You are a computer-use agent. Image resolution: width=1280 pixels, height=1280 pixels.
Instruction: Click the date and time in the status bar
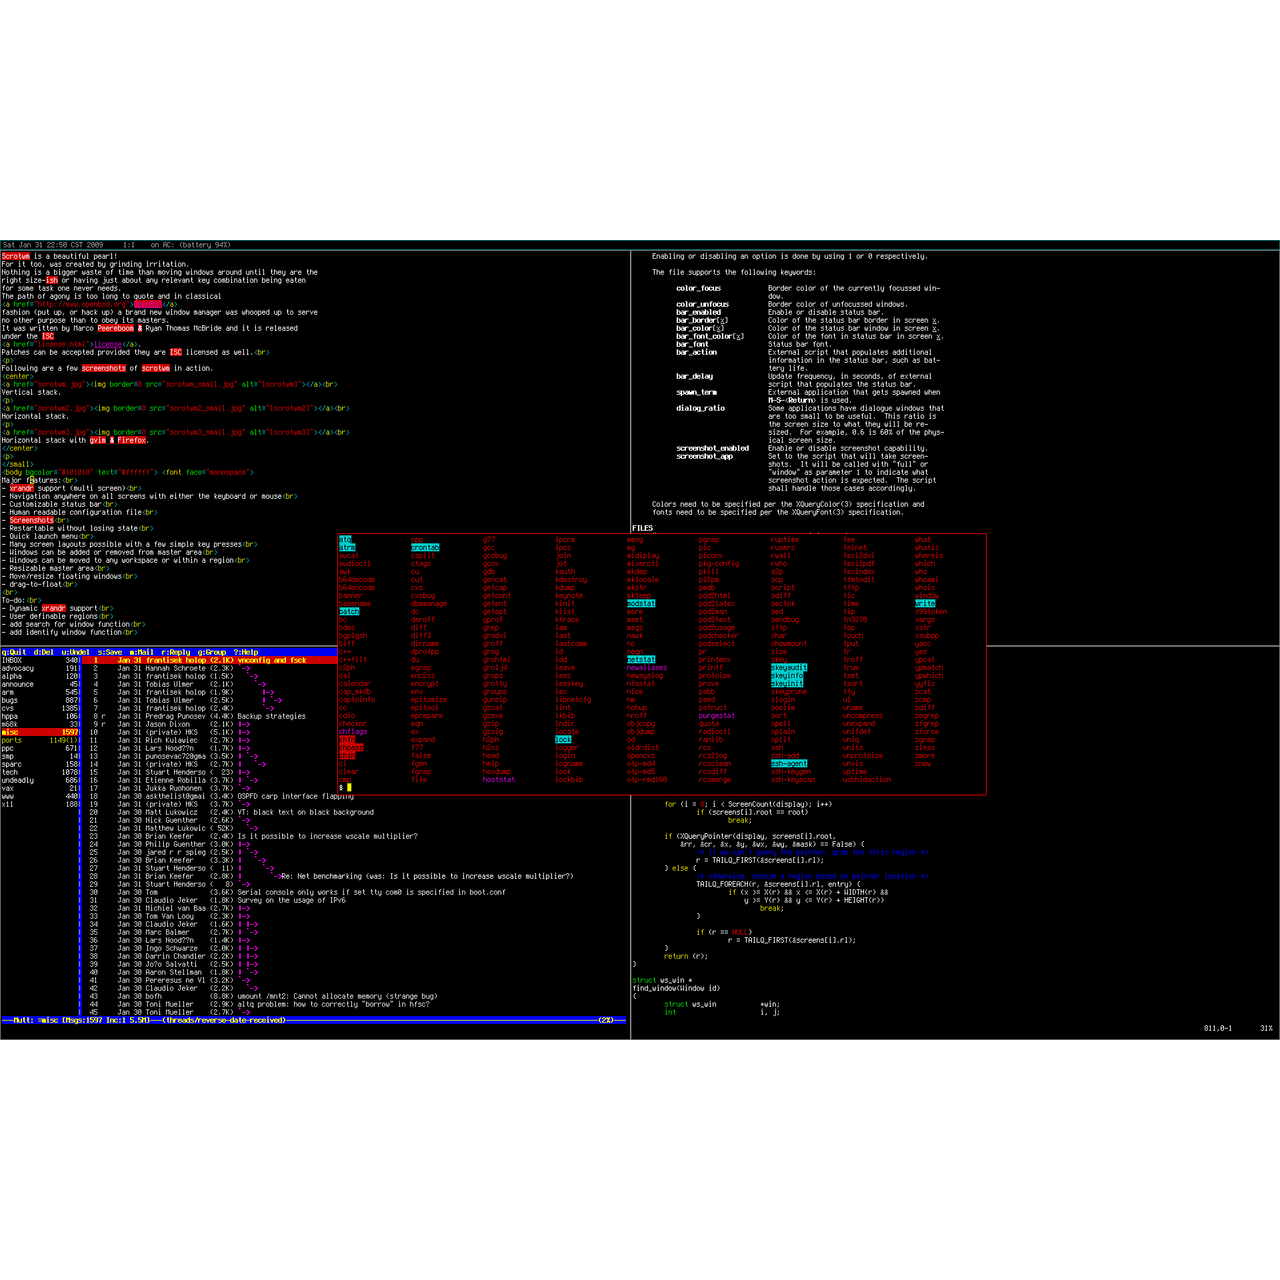(52, 244)
